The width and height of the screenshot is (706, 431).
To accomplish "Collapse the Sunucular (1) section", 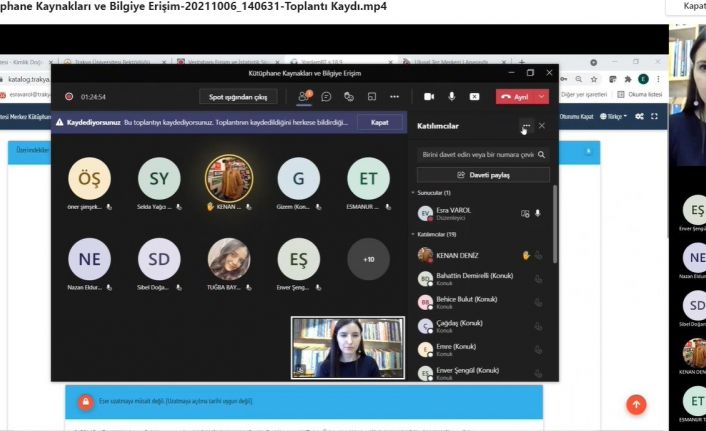I will [414, 192].
